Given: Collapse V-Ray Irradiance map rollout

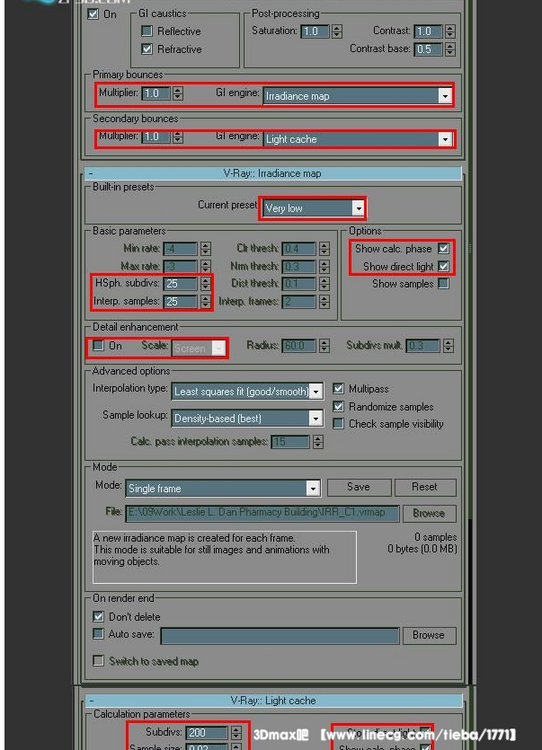Looking at the screenshot, I should click(273, 173).
